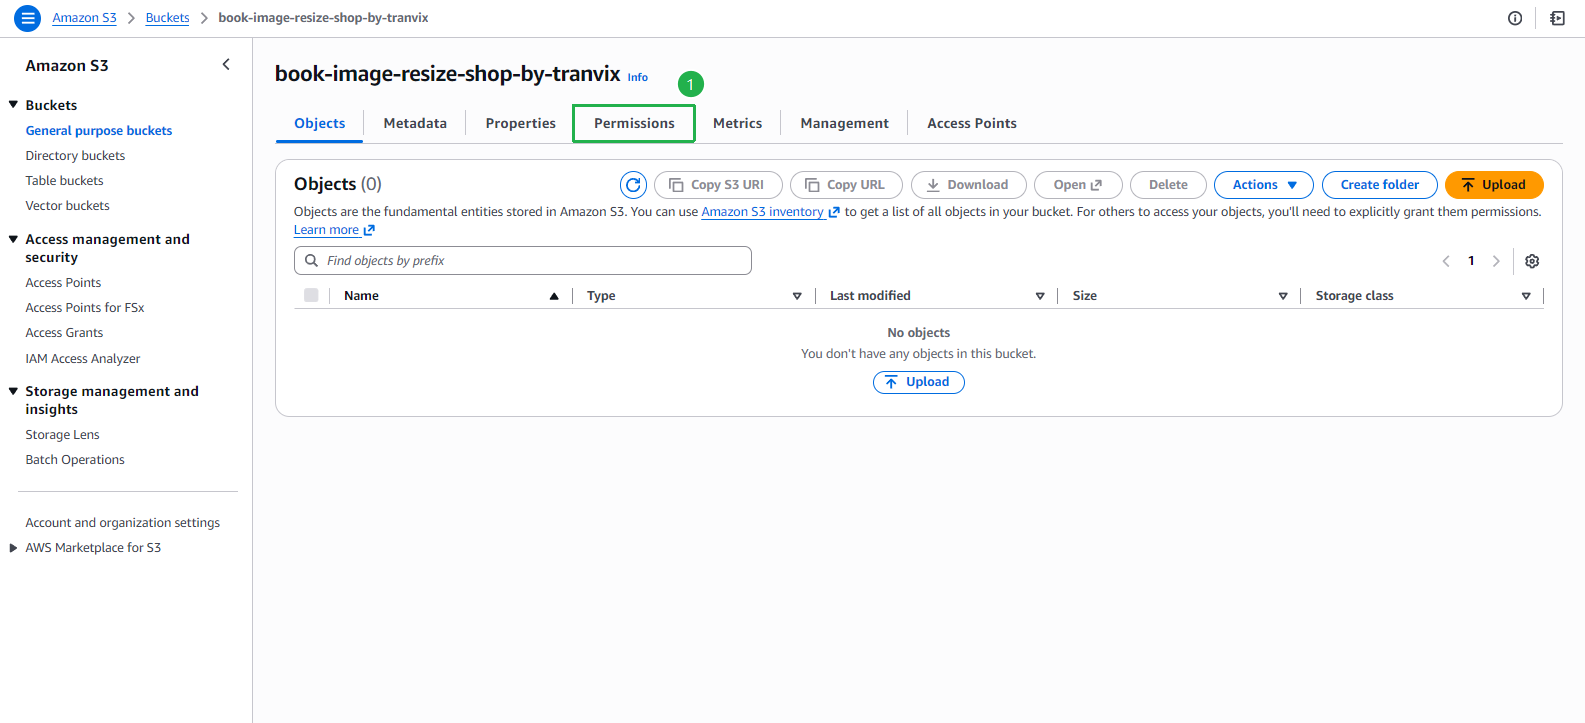
Task: Click the info circle icon in top bar
Action: pyautogui.click(x=1515, y=18)
